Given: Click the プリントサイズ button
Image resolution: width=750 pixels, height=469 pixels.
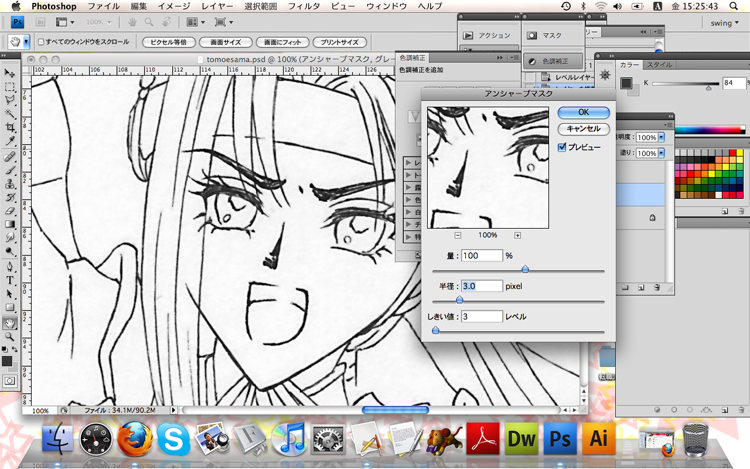Looking at the screenshot, I should pyautogui.click(x=339, y=42).
